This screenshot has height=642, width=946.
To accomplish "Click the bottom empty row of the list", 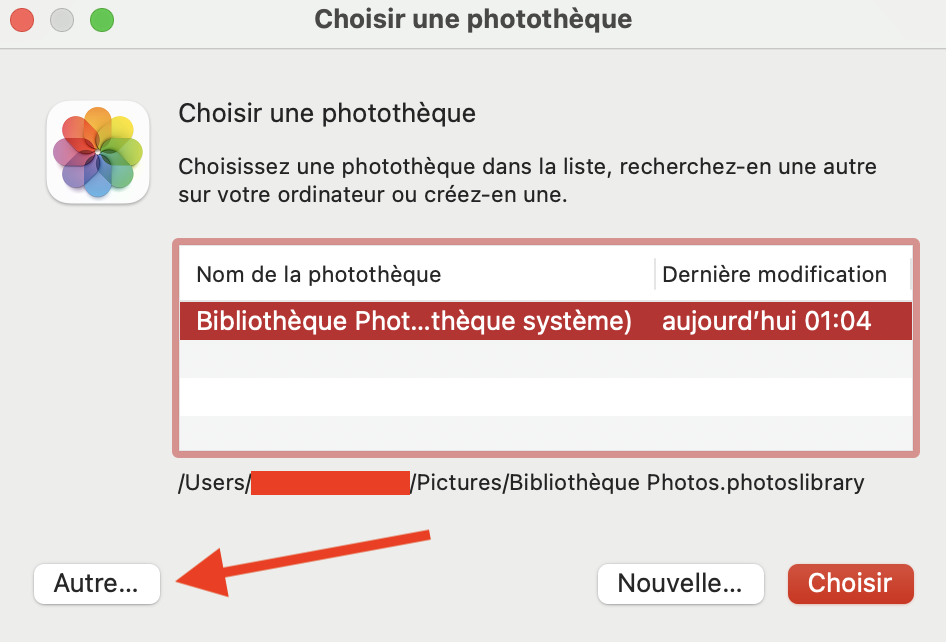I will coord(545,432).
